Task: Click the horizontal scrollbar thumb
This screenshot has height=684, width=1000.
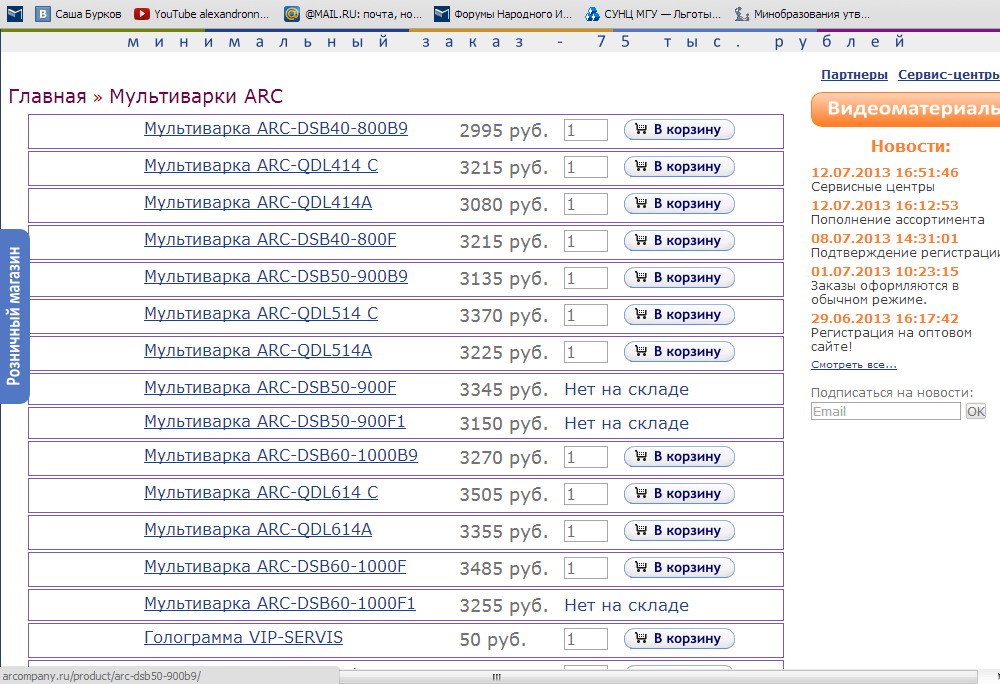Action: pos(496,677)
